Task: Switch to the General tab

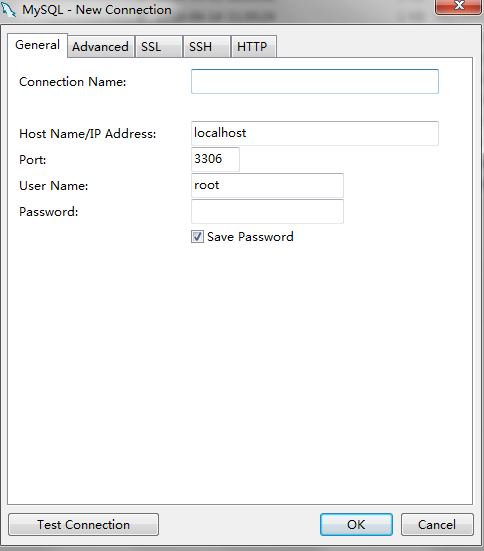Action: (x=37, y=45)
